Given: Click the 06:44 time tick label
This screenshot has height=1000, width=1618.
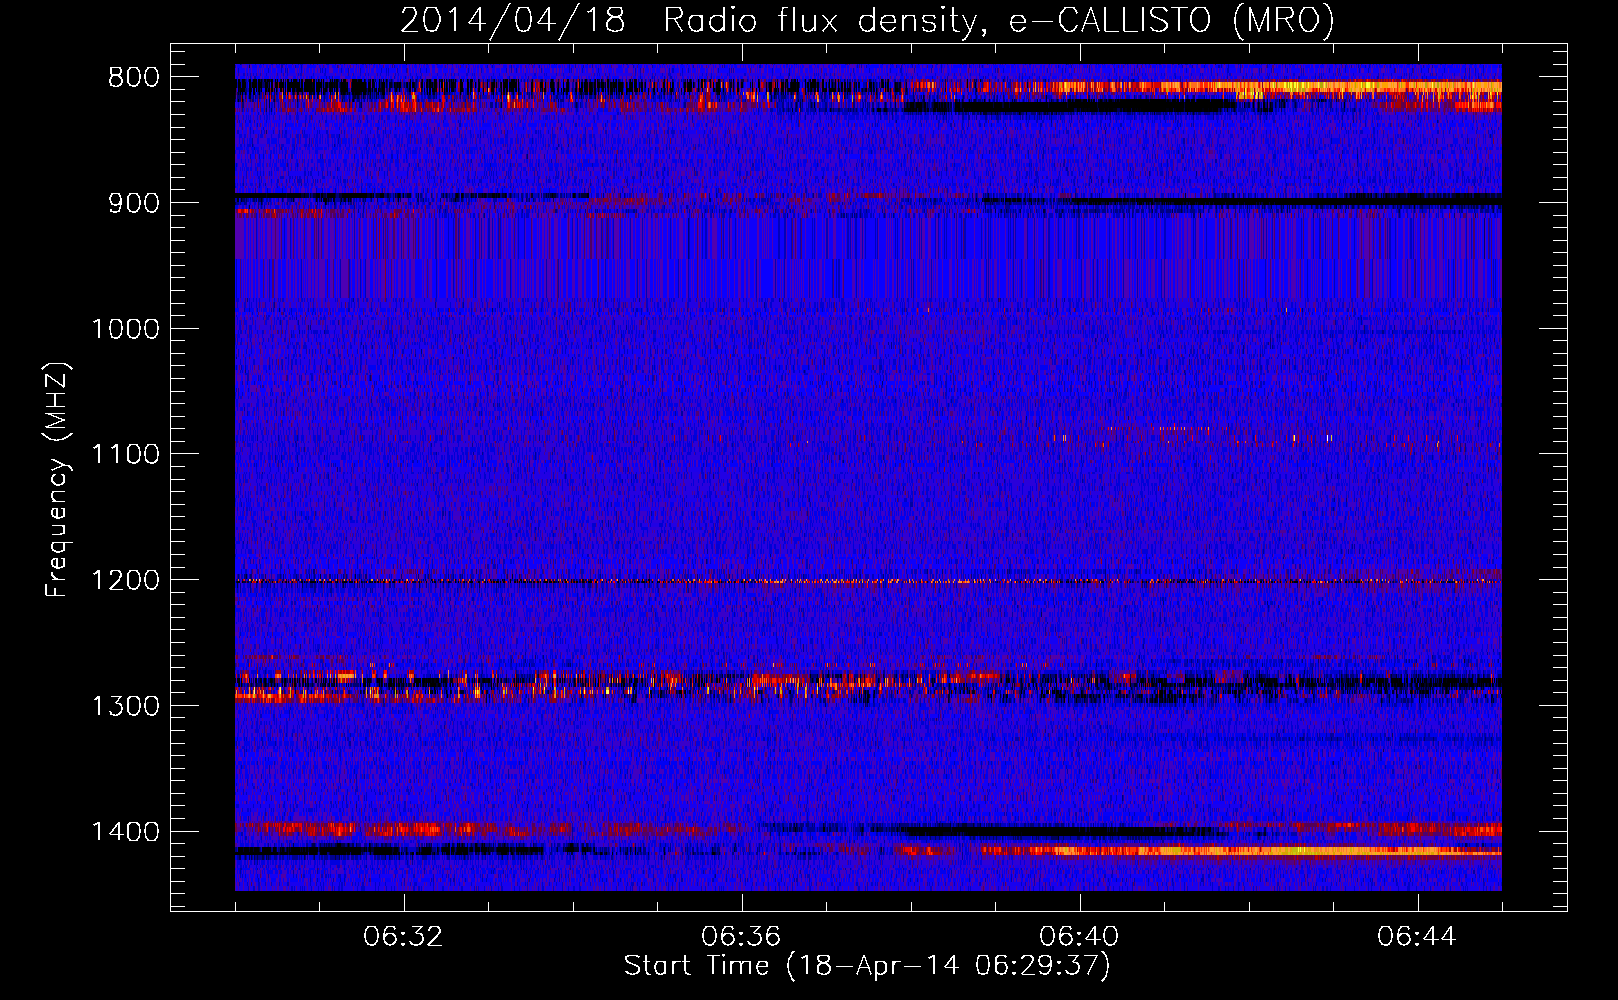Looking at the screenshot, I should coord(1417,937).
